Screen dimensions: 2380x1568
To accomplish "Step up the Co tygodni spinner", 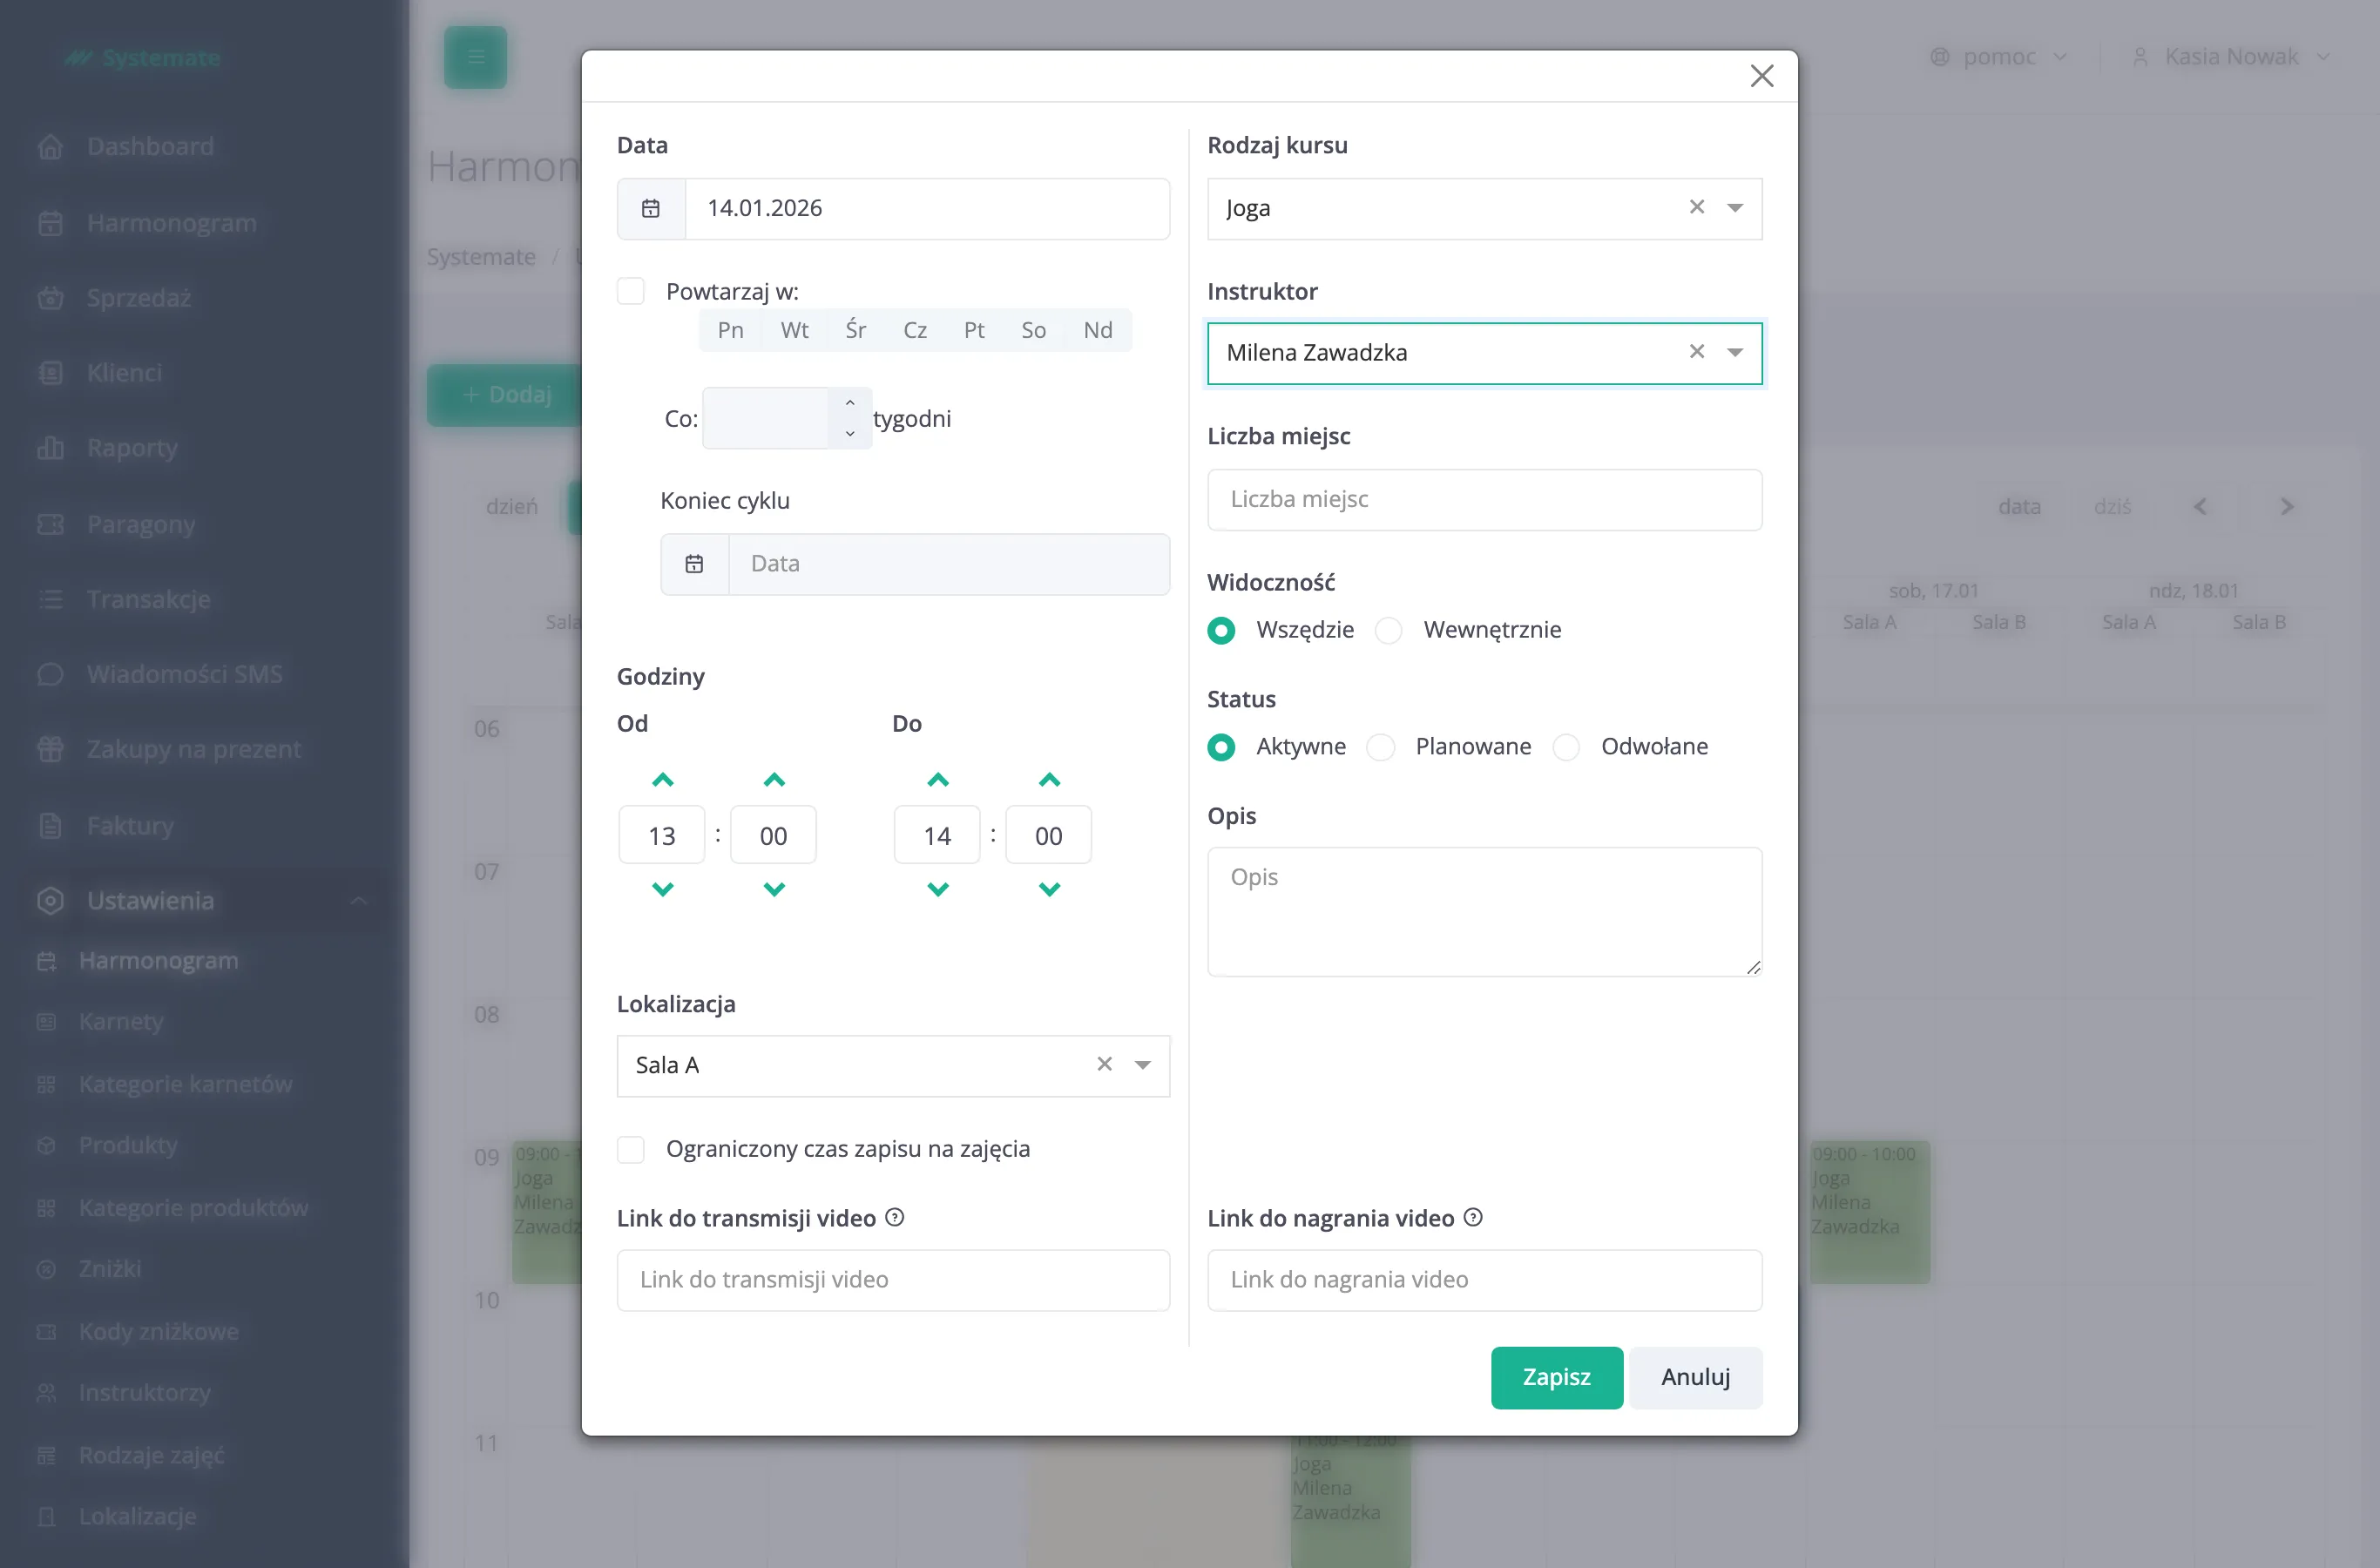I will (850, 403).
